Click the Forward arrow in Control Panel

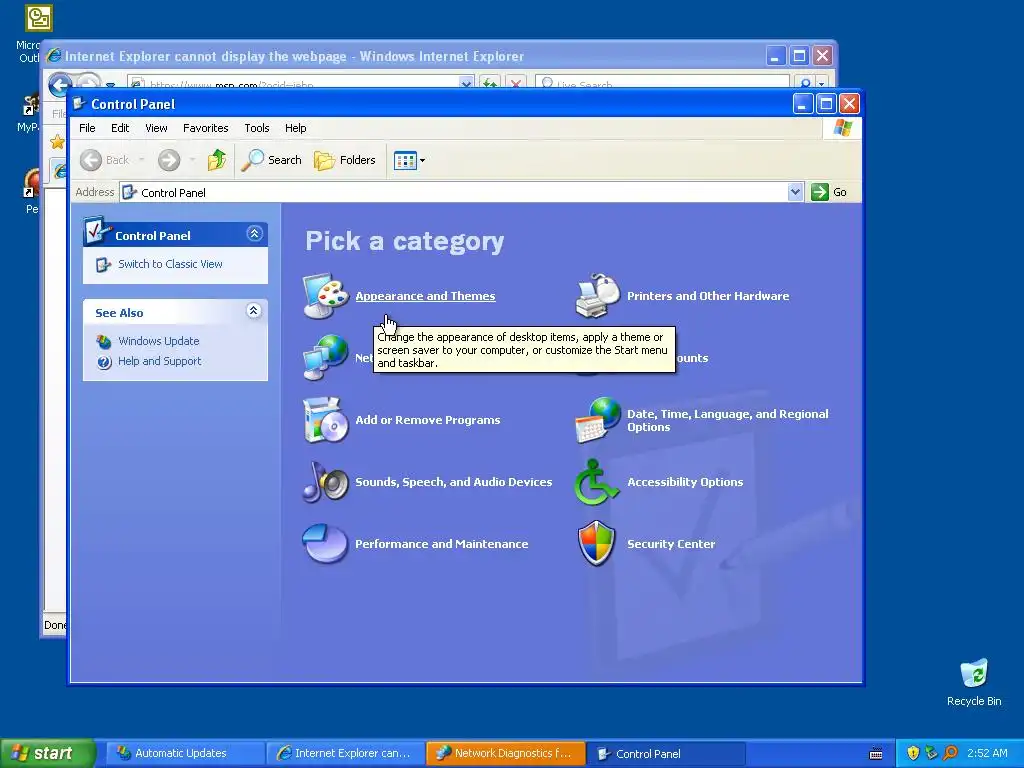click(x=169, y=160)
